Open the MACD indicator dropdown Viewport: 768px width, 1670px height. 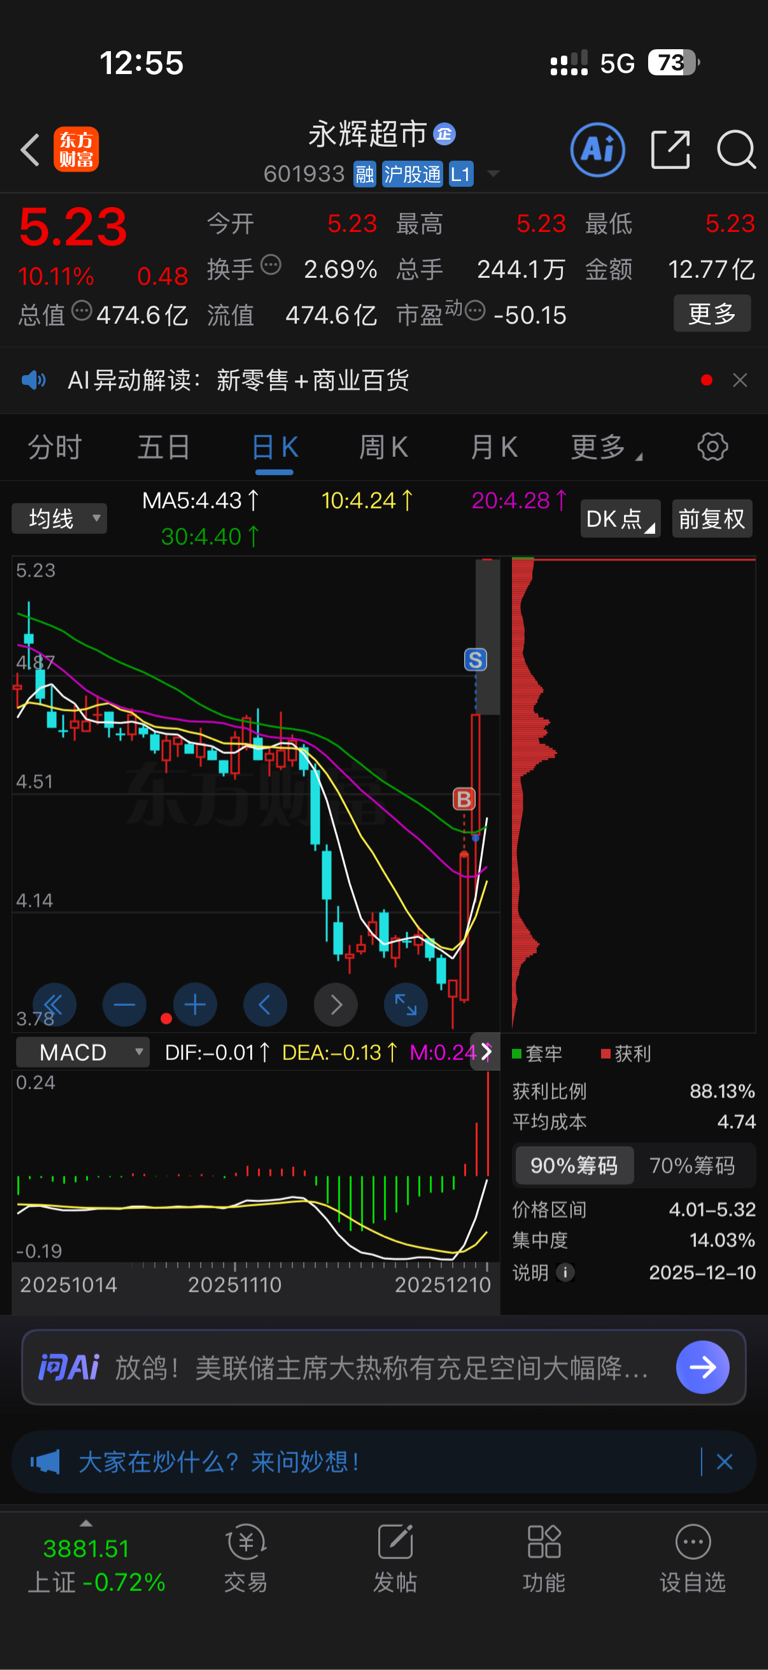(x=83, y=1052)
